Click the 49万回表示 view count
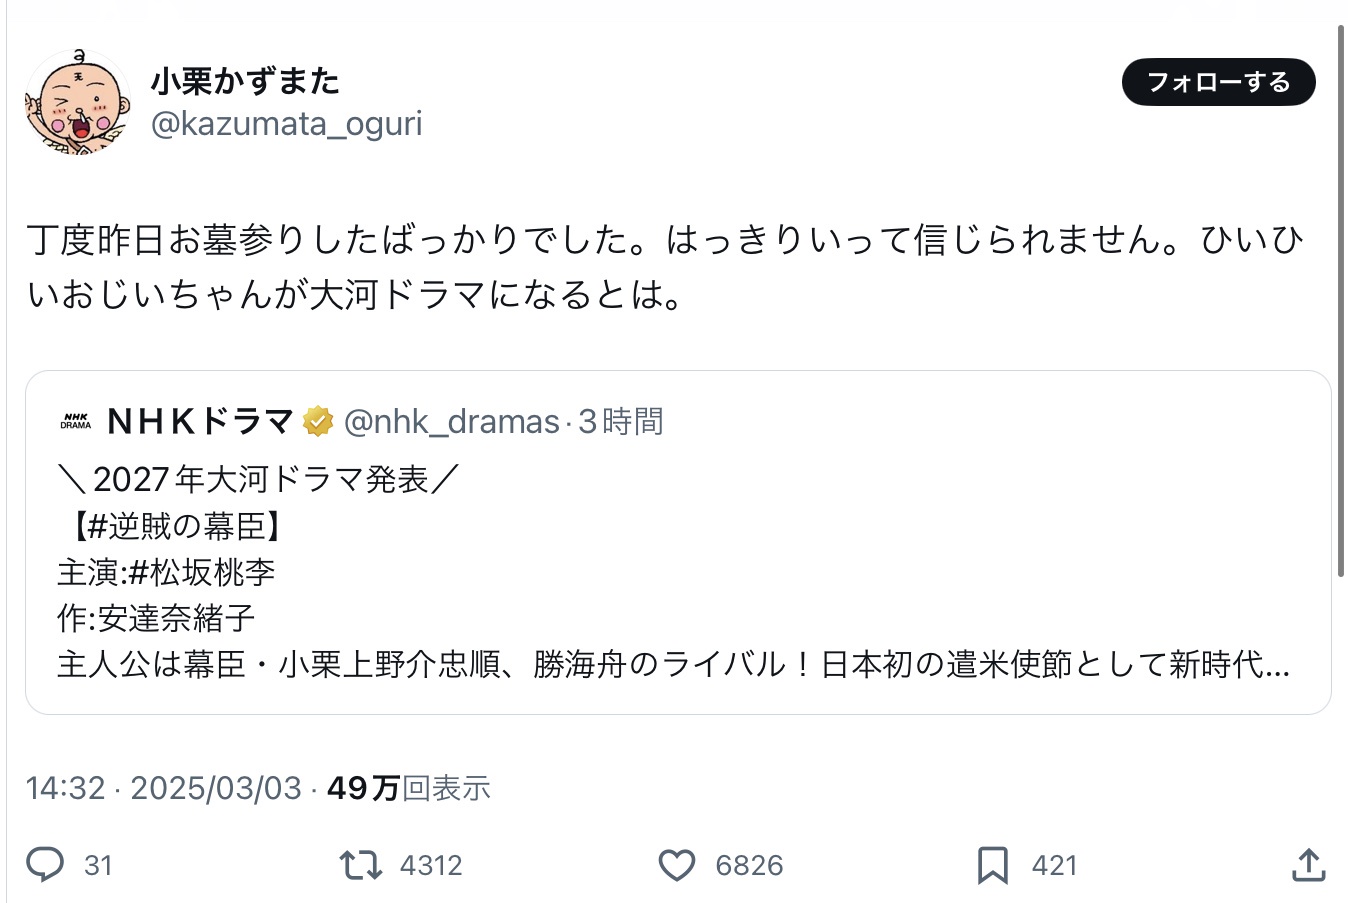 [x=409, y=788]
